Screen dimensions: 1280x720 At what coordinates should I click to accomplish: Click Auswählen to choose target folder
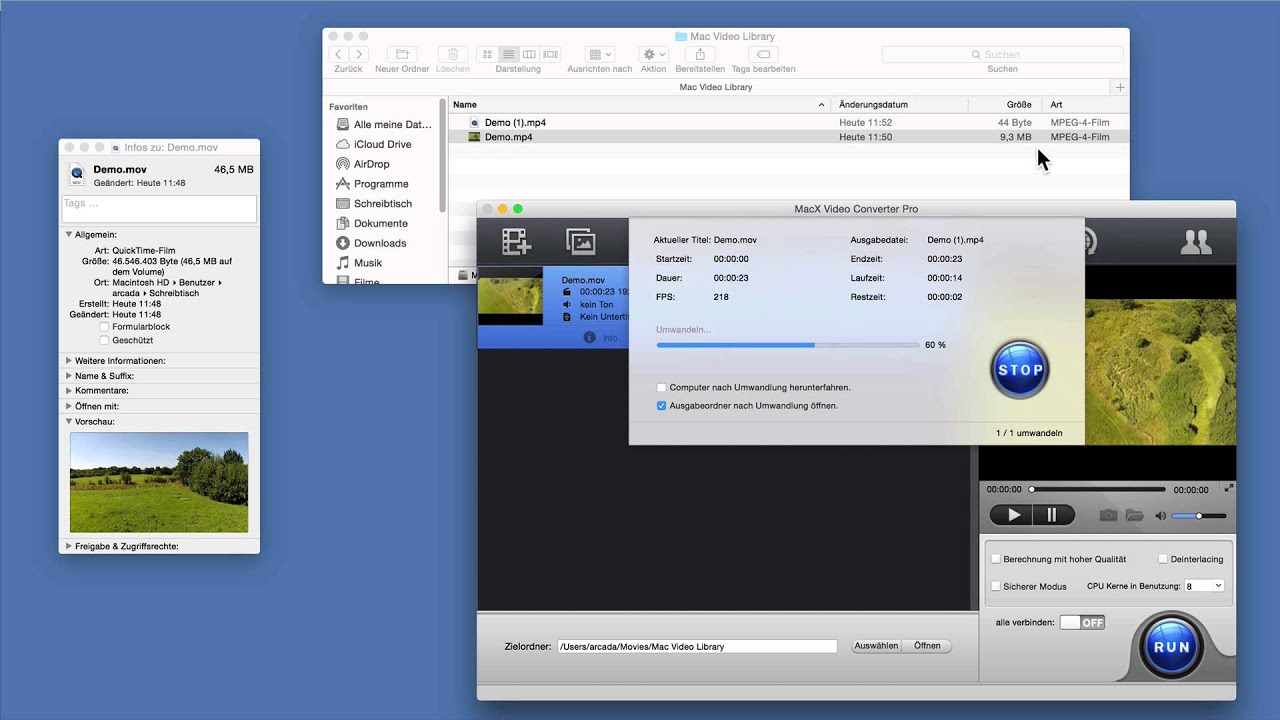point(876,646)
